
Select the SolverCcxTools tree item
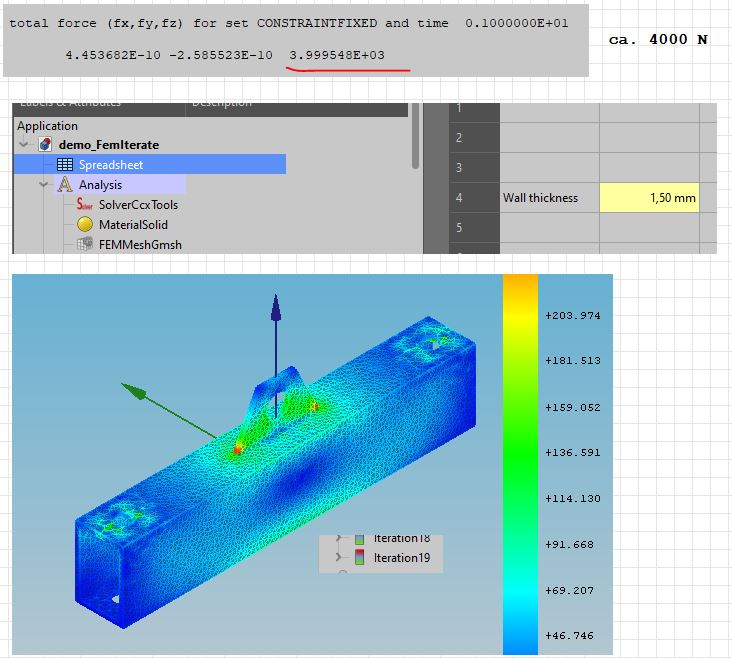[138, 205]
